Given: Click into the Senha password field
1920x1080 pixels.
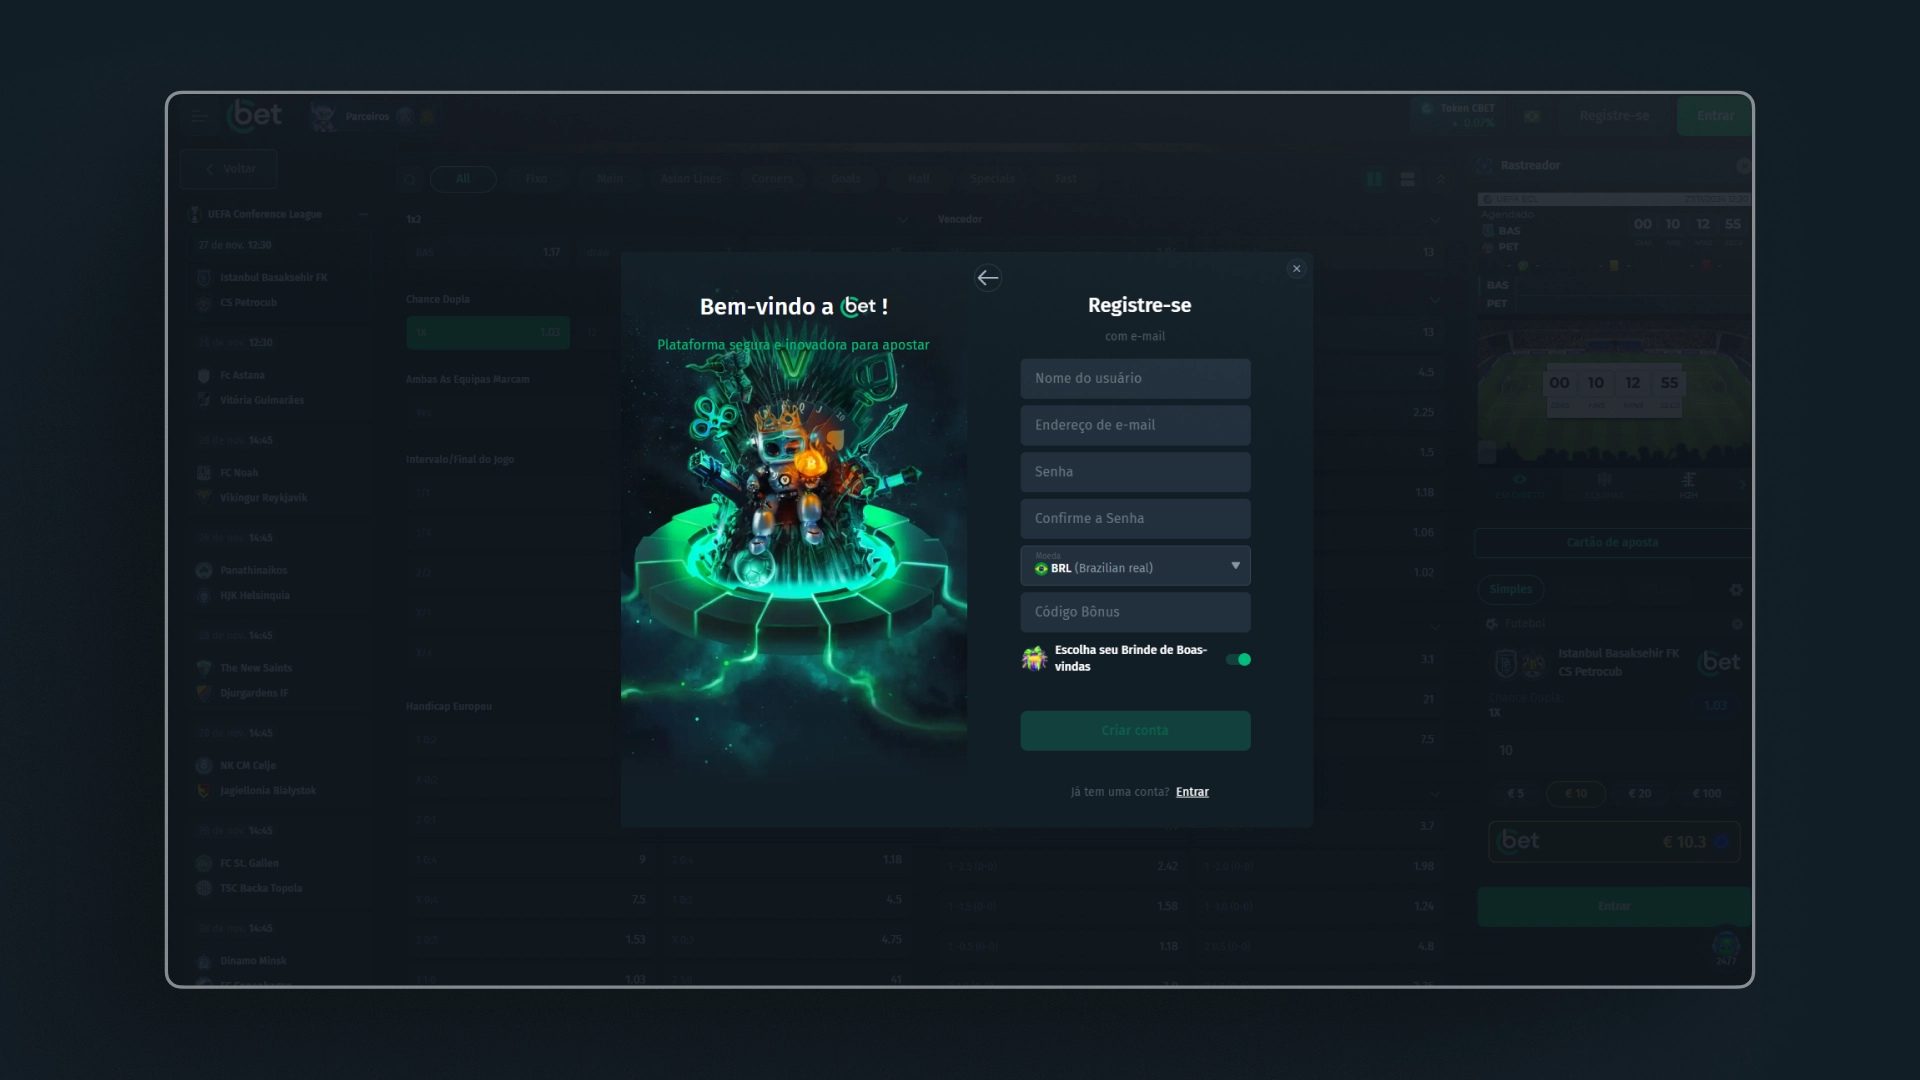Looking at the screenshot, I should click(x=1135, y=472).
